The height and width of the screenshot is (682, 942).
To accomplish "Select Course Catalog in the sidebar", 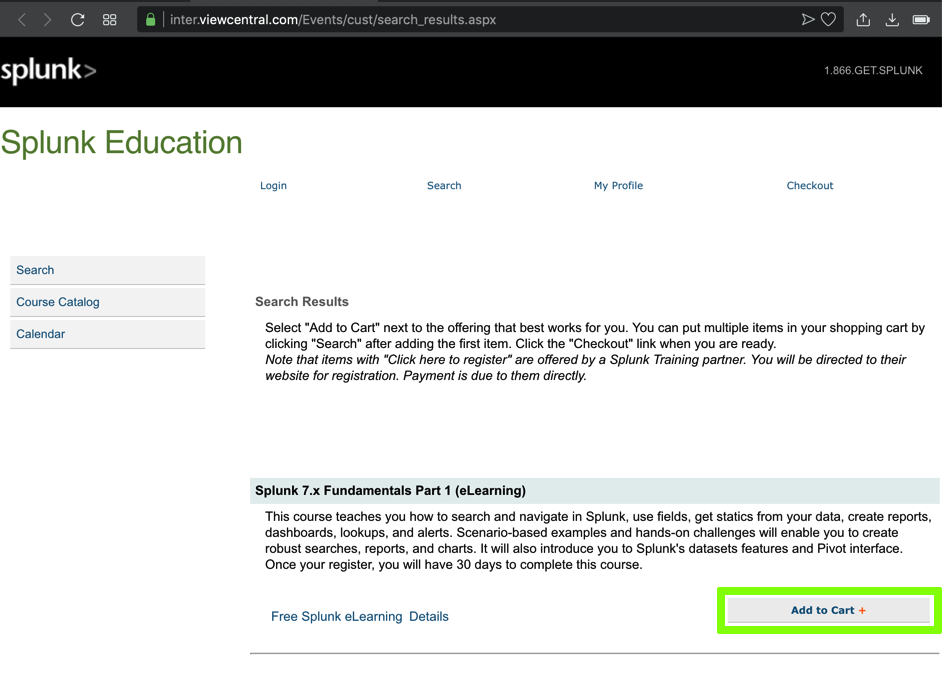I will point(58,302).
